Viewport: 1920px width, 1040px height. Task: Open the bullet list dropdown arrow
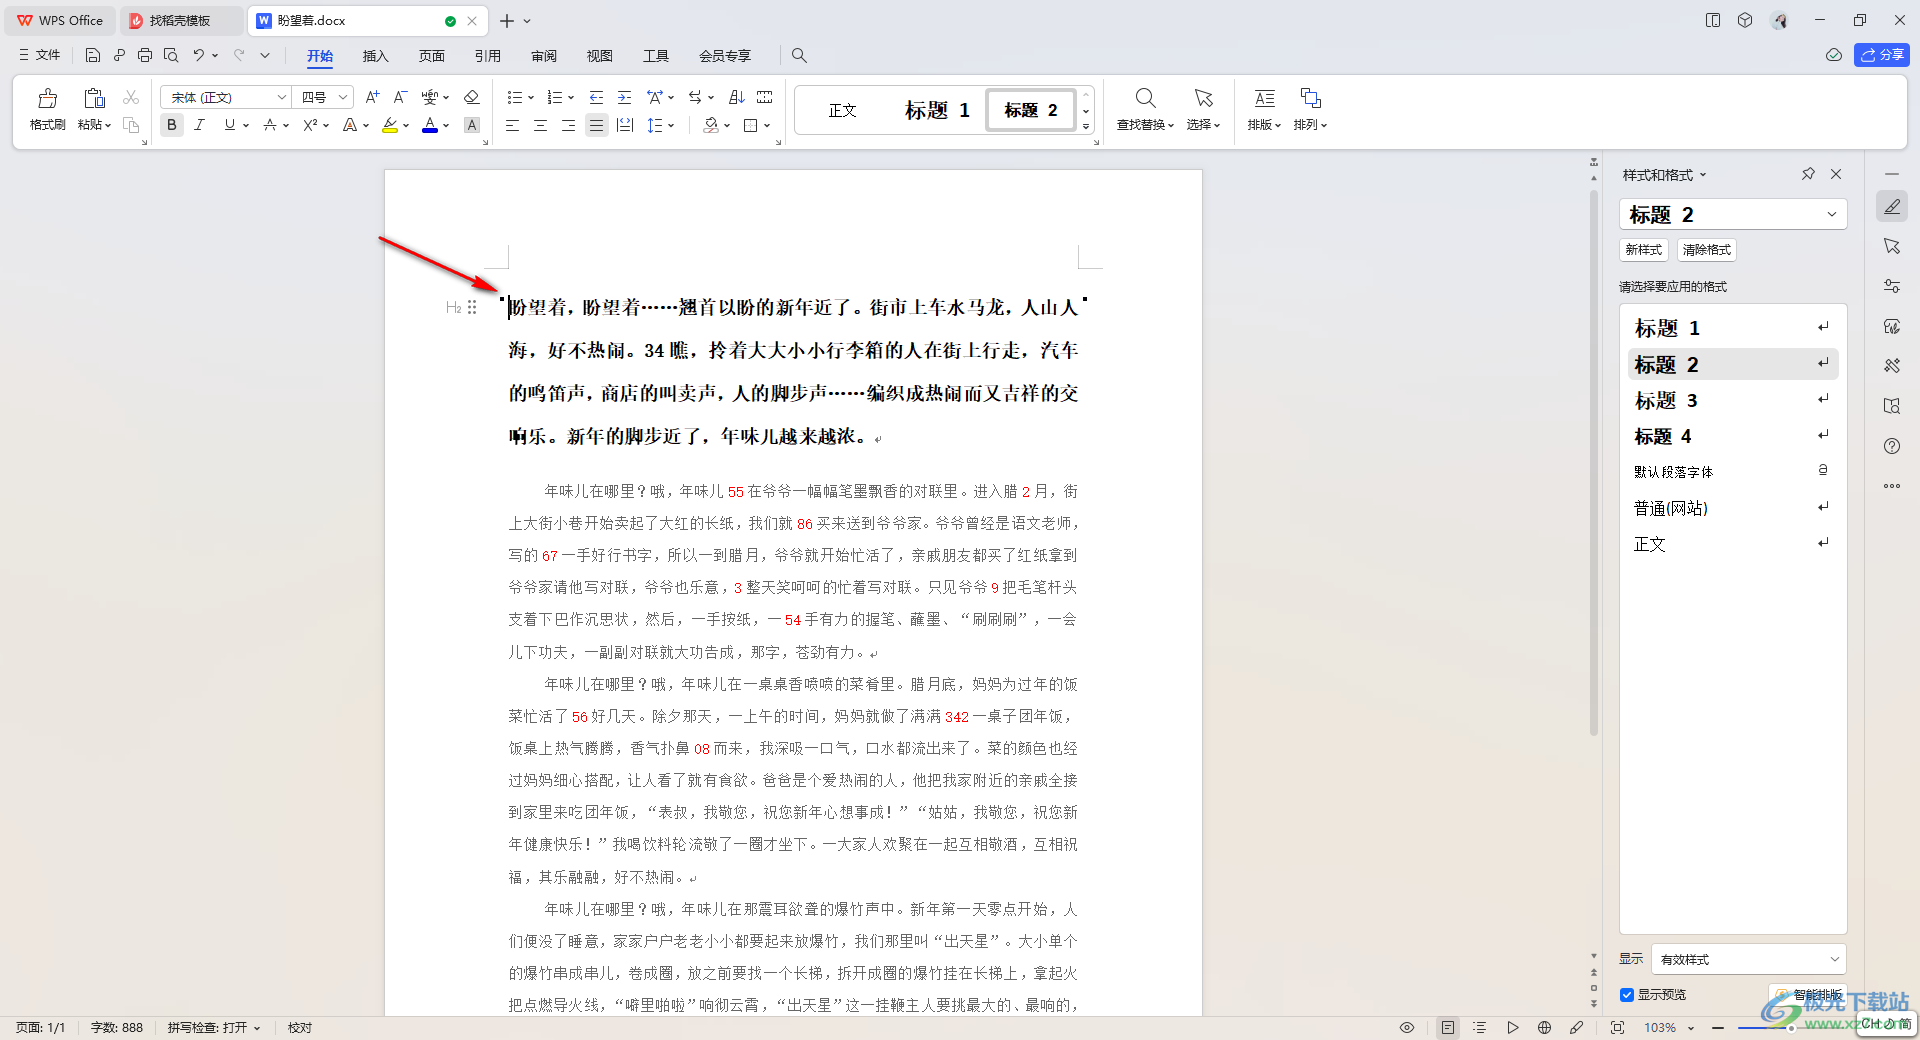tap(531, 98)
